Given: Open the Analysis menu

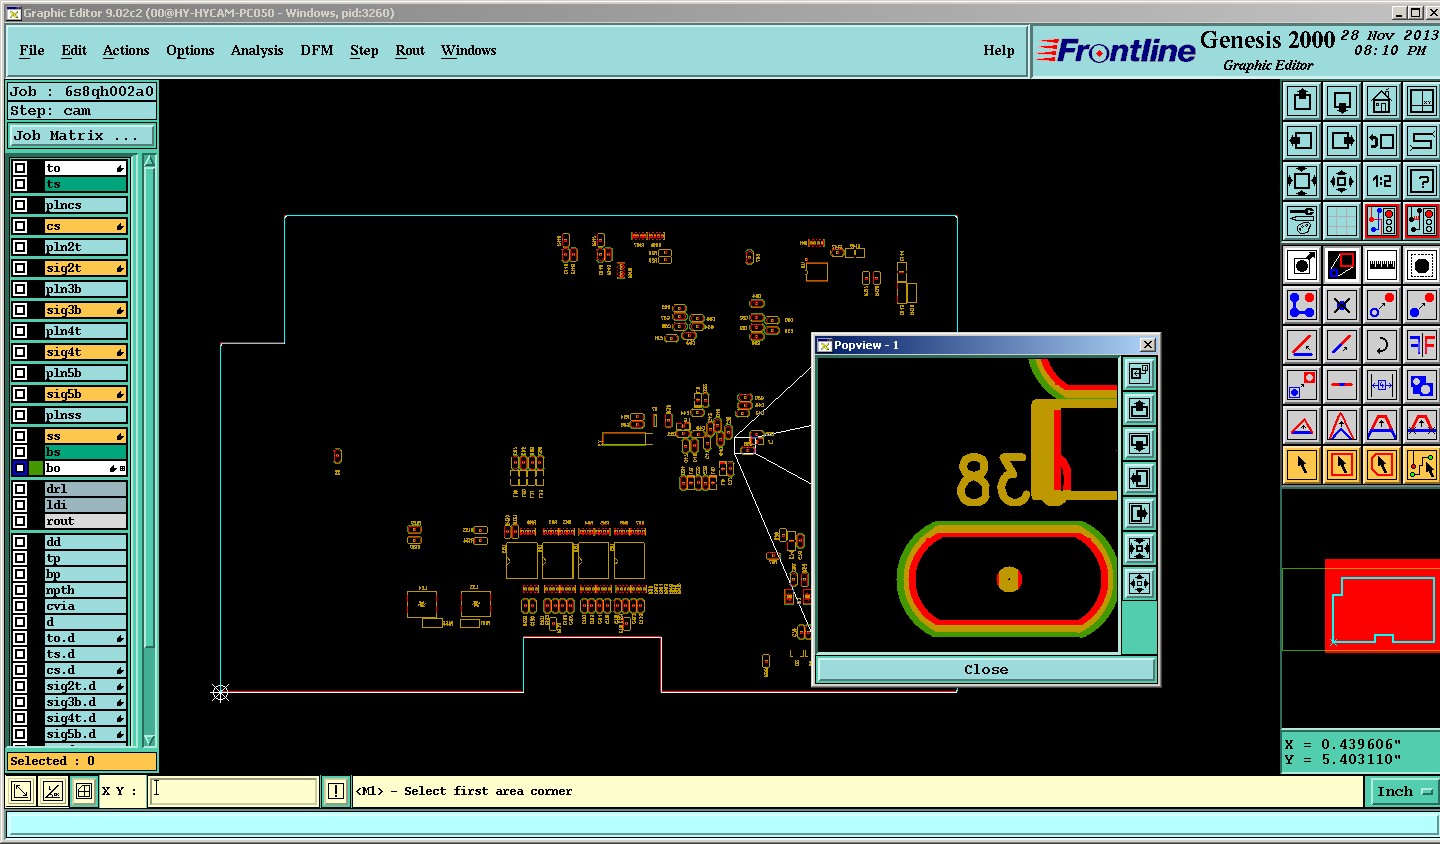Looking at the screenshot, I should pos(257,50).
